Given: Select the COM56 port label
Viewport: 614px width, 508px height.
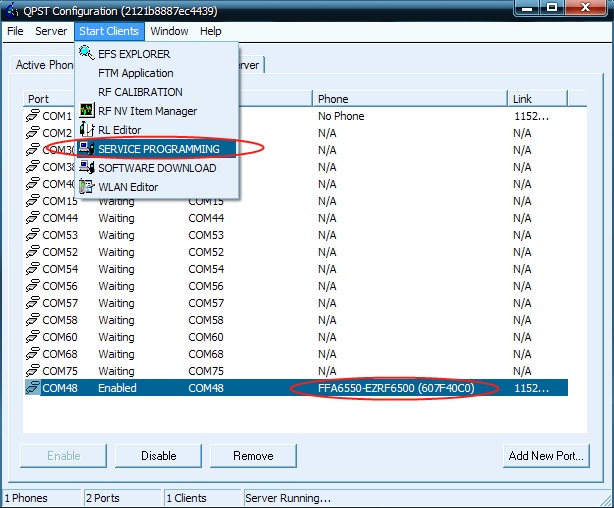Looking at the screenshot, I should click(x=60, y=286).
